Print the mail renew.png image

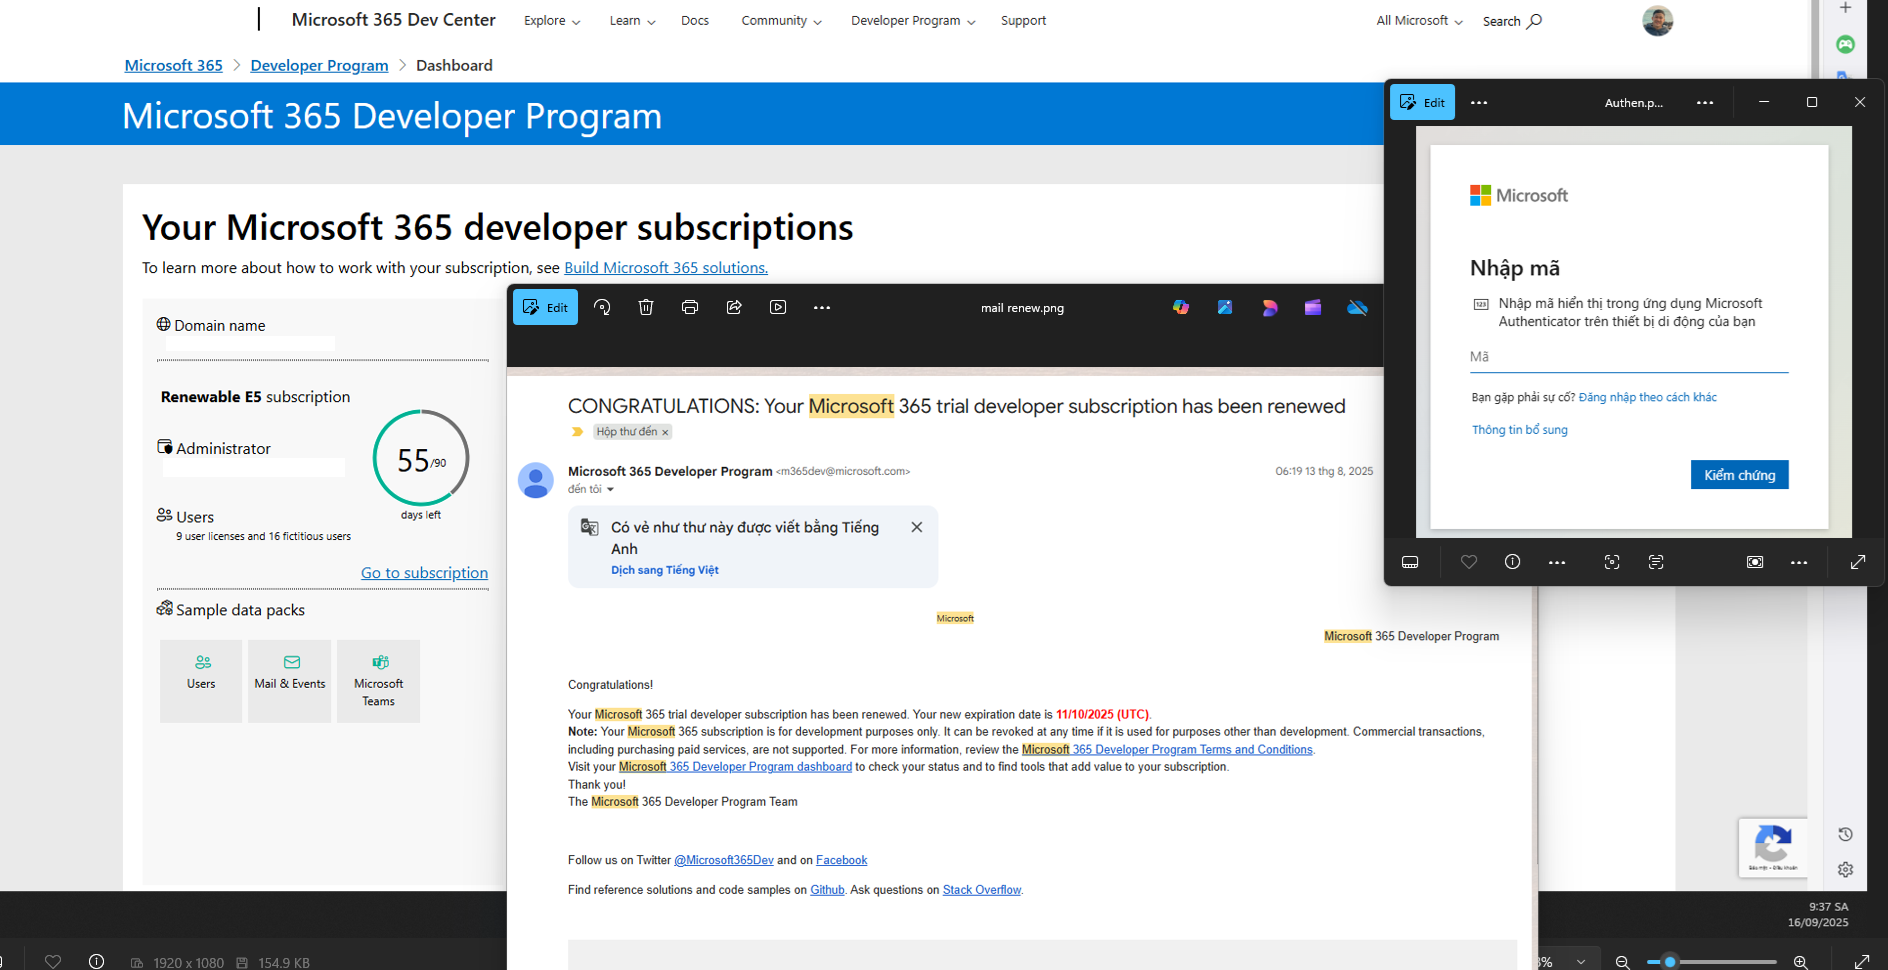pos(690,307)
